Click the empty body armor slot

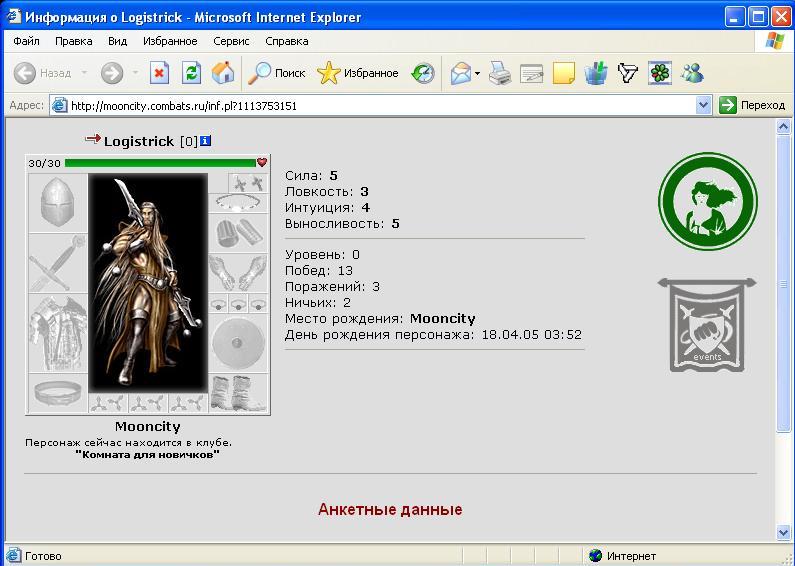[58, 333]
